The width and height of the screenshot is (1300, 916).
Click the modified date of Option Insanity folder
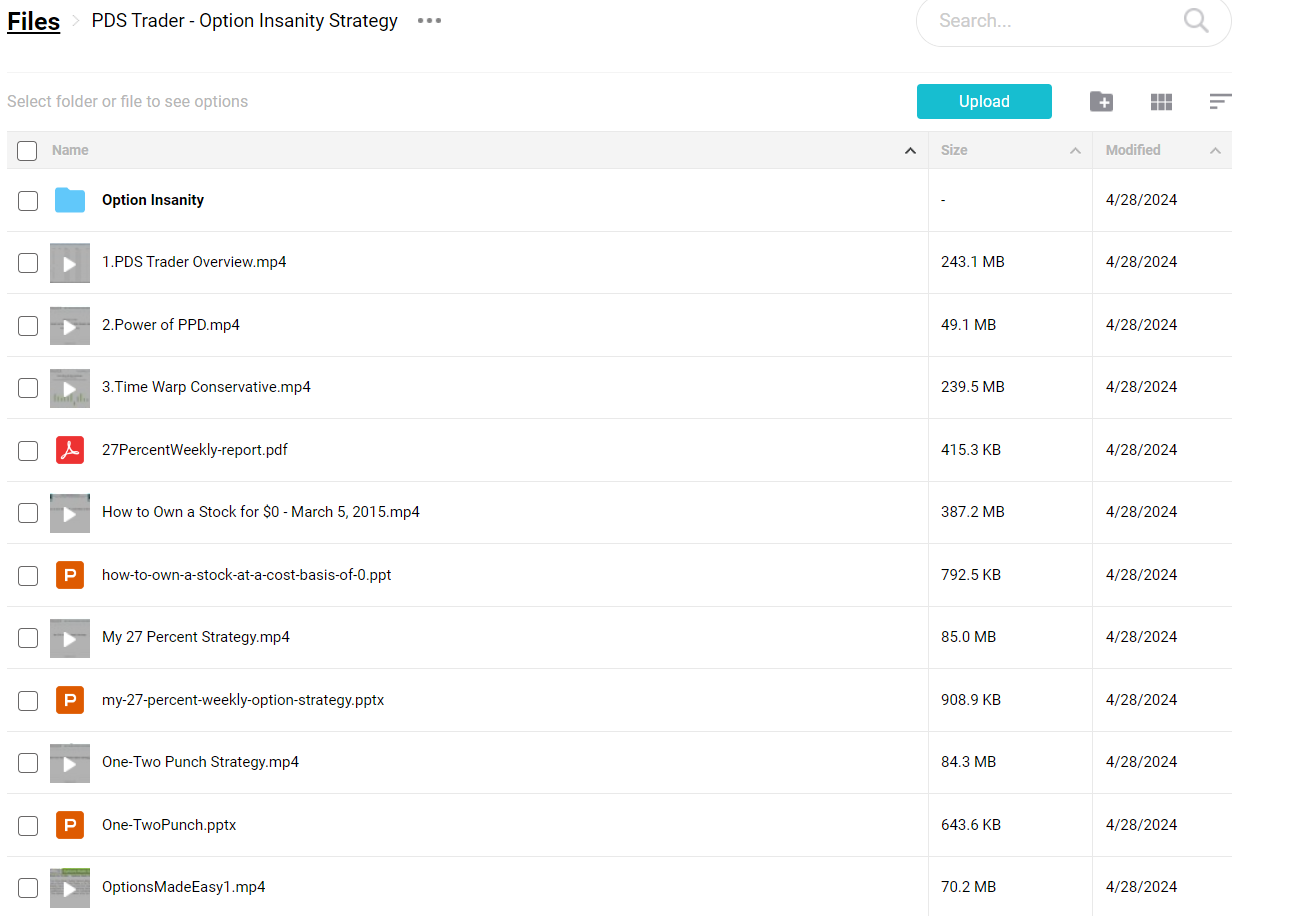coord(1141,200)
